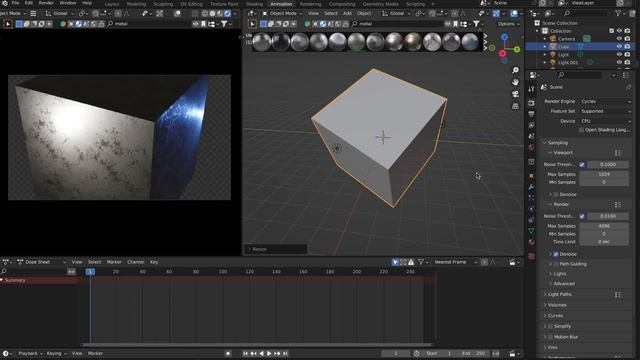This screenshot has height=360, width=640.
Task: Click Viewport Max Samples field 1024
Action: tap(604, 174)
